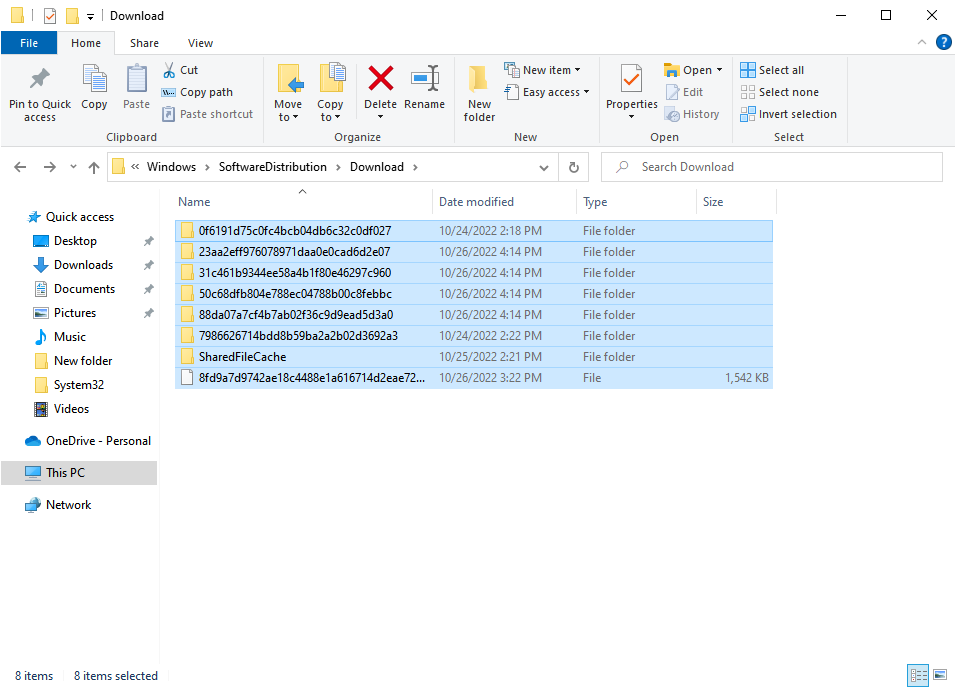Open Pictures in navigation pane
Screen dimensions: 956x688
point(75,313)
